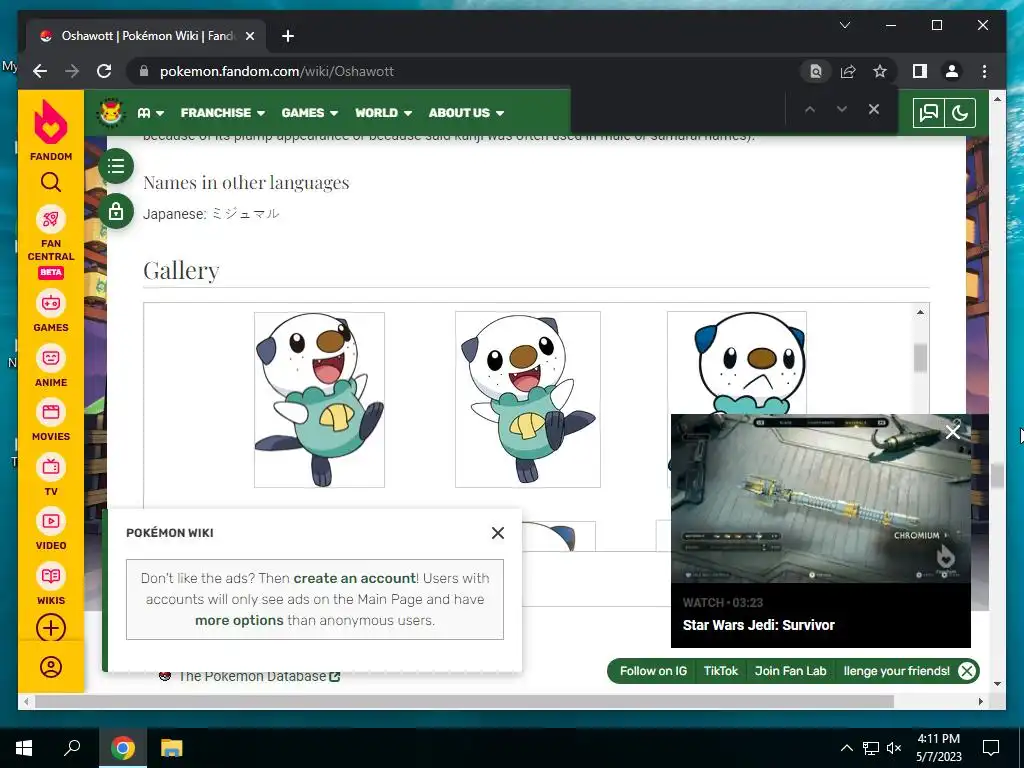Image resolution: width=1024 pixels, height=768 pixels.
Task: Open the Wikis sidebar icon
Action: (51, 576)
